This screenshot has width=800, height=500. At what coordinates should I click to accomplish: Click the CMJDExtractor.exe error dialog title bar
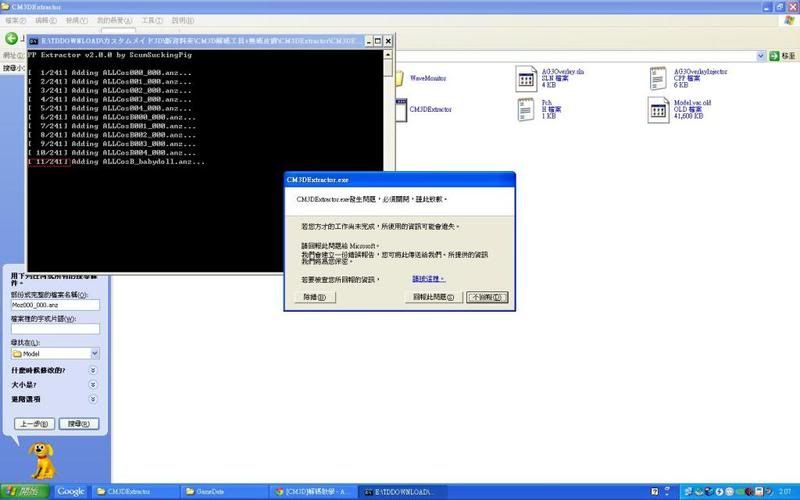(x=399, y=180)
